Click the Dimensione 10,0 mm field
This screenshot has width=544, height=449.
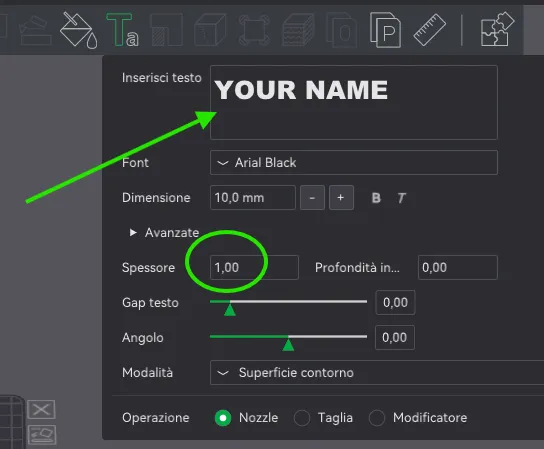pyautogui.click(x=253, y=197)
